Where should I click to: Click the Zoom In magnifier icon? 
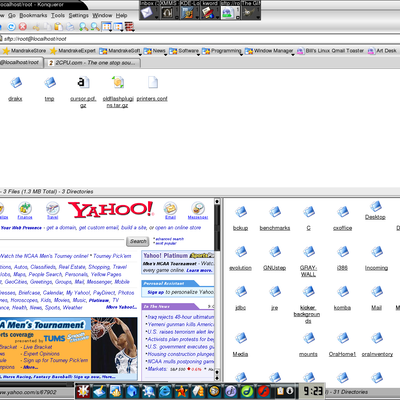pos(83,27)
